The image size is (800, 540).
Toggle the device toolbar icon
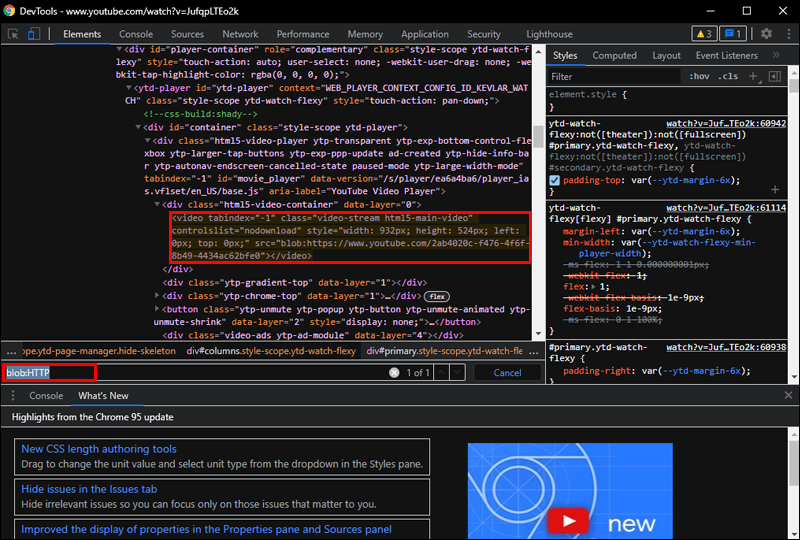(x=35, y=34)
